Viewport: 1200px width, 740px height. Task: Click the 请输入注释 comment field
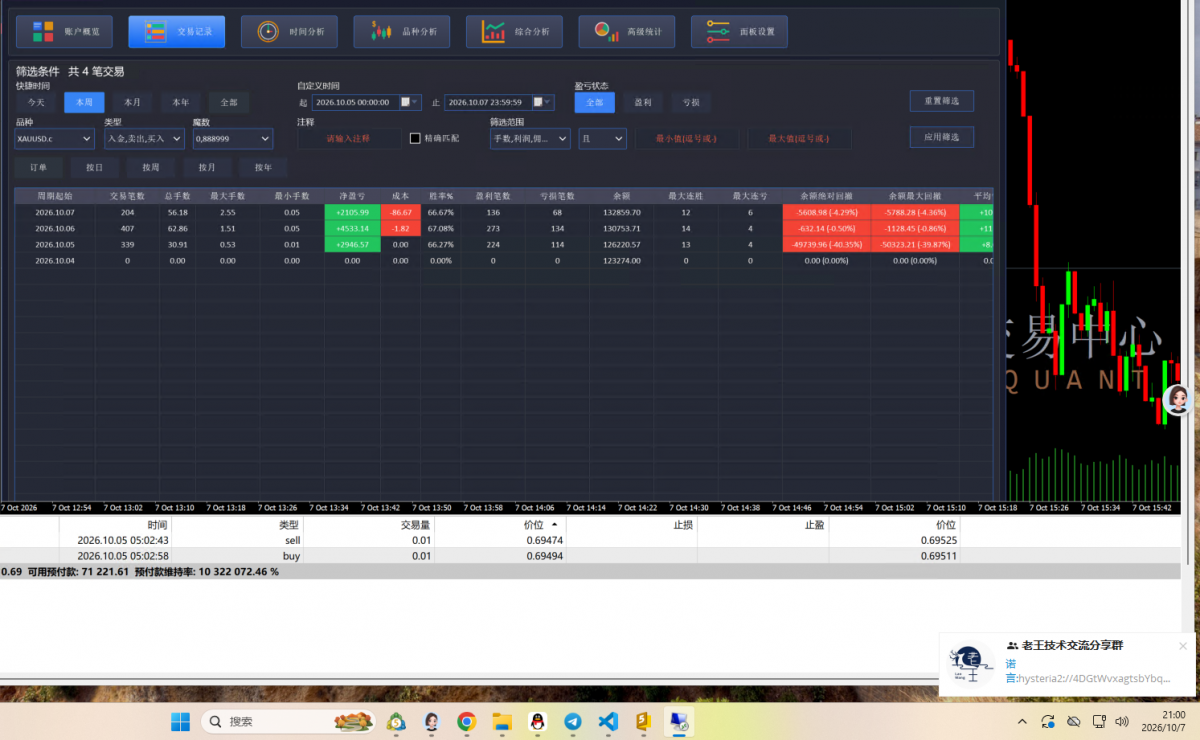pos(349,138)
